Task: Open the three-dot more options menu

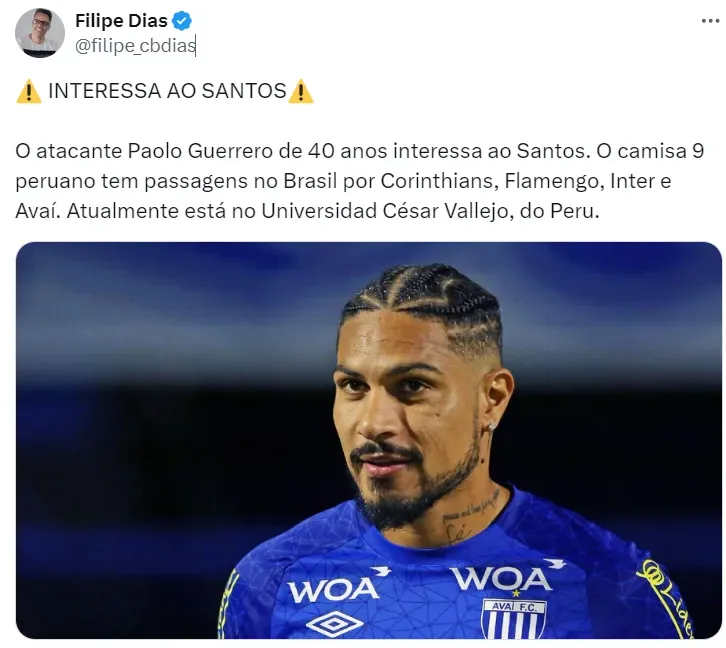Action: pos(710,21)
